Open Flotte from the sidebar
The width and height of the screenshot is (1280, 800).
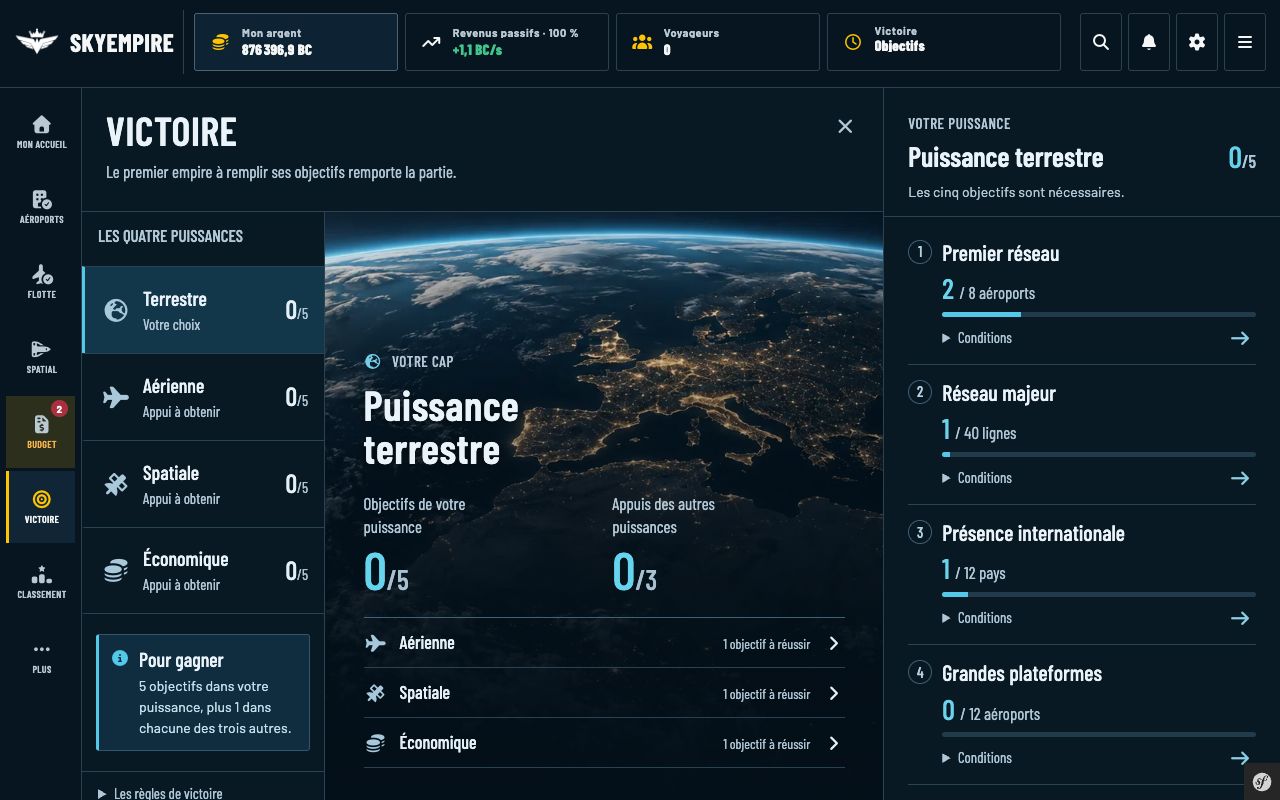41,282
